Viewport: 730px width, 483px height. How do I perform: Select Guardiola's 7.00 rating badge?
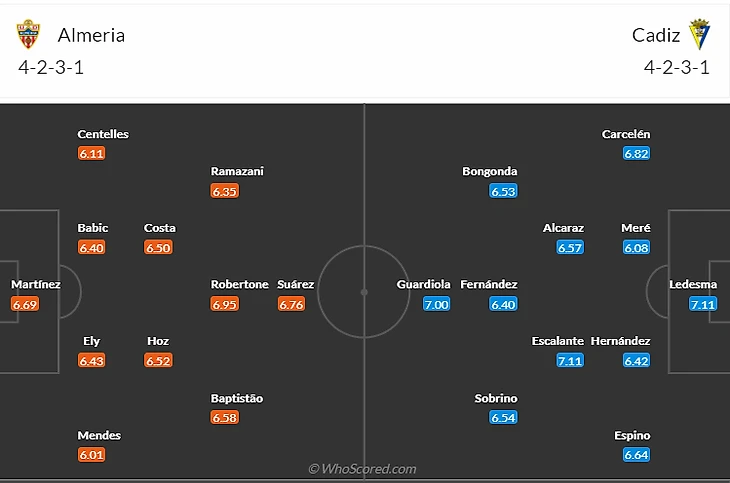(436, 304)
